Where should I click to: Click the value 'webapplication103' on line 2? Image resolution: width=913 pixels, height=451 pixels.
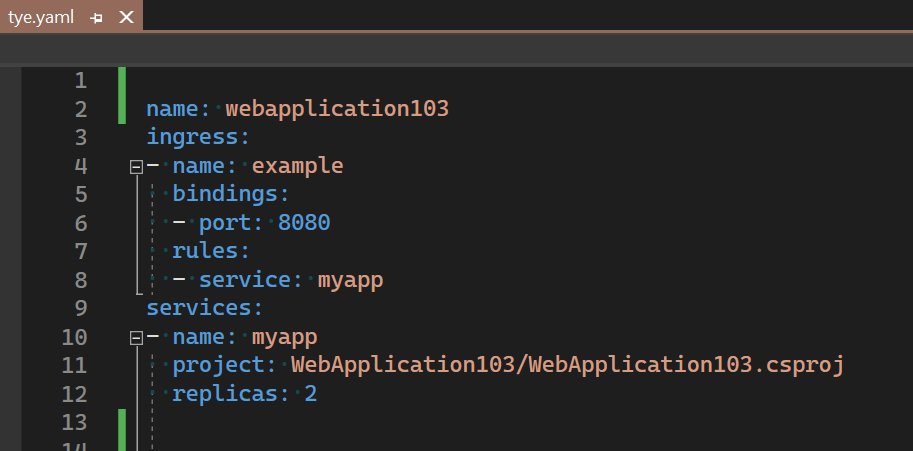tap(337, 109)
